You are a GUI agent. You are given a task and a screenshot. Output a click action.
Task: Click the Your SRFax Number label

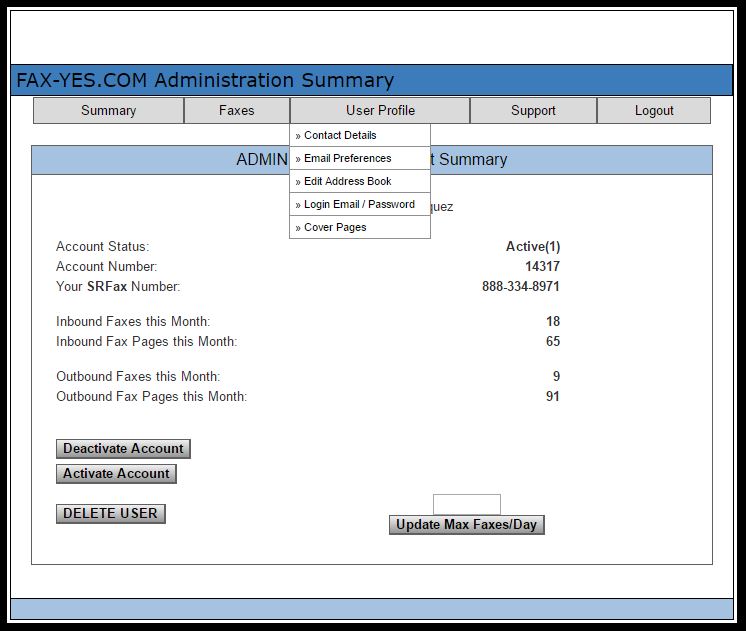click(118, 286)
